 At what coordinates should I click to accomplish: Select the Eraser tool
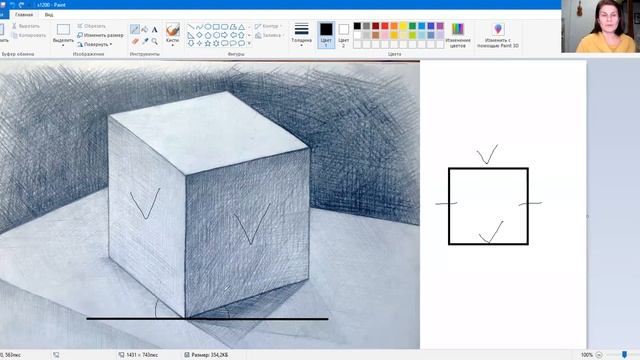tap(135, 41)
